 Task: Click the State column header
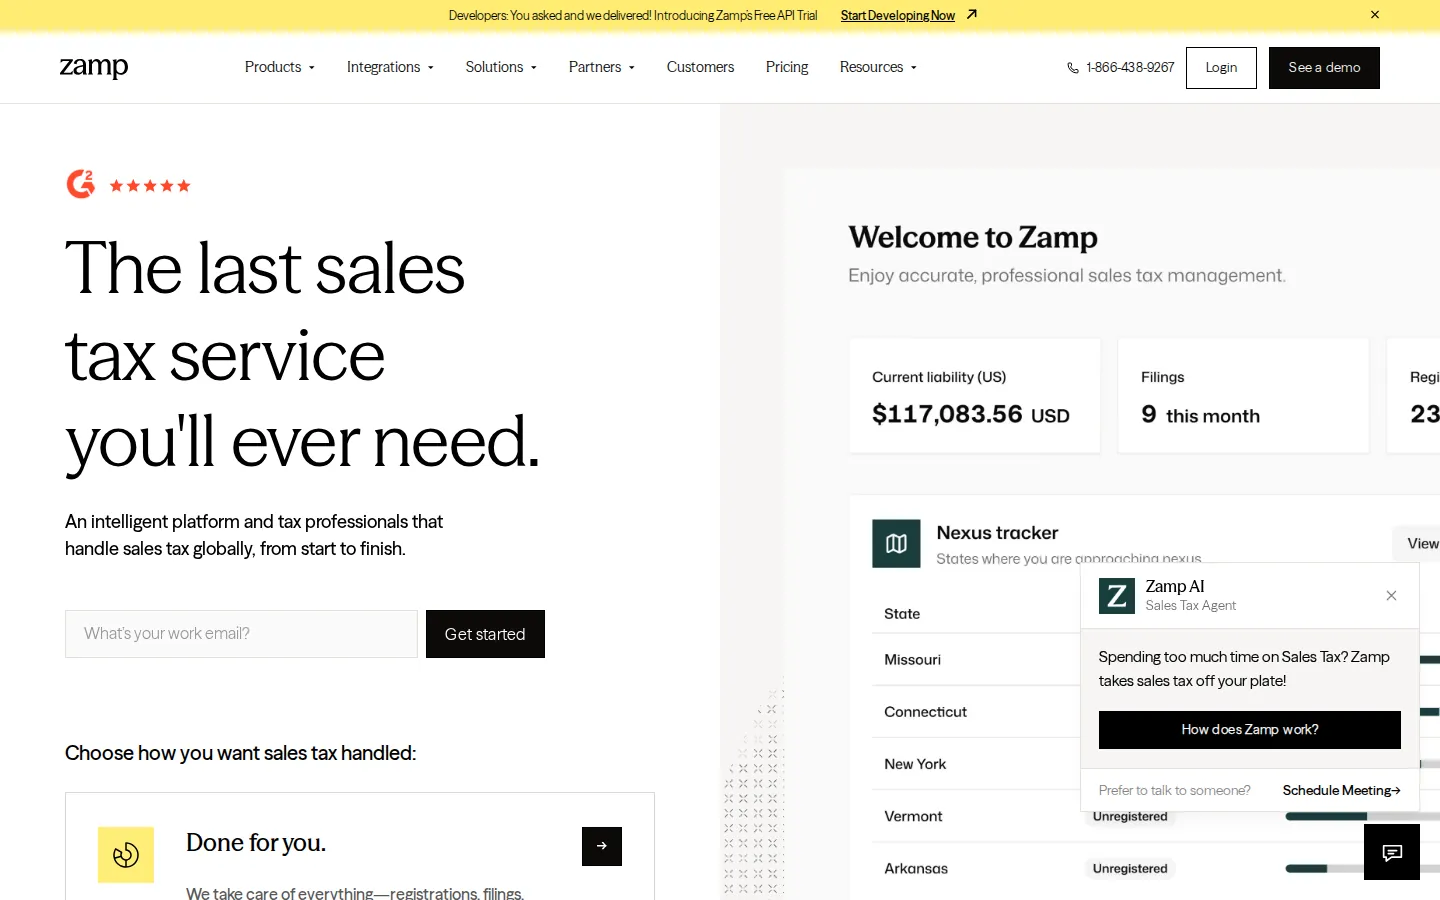(x=902, y=614)
